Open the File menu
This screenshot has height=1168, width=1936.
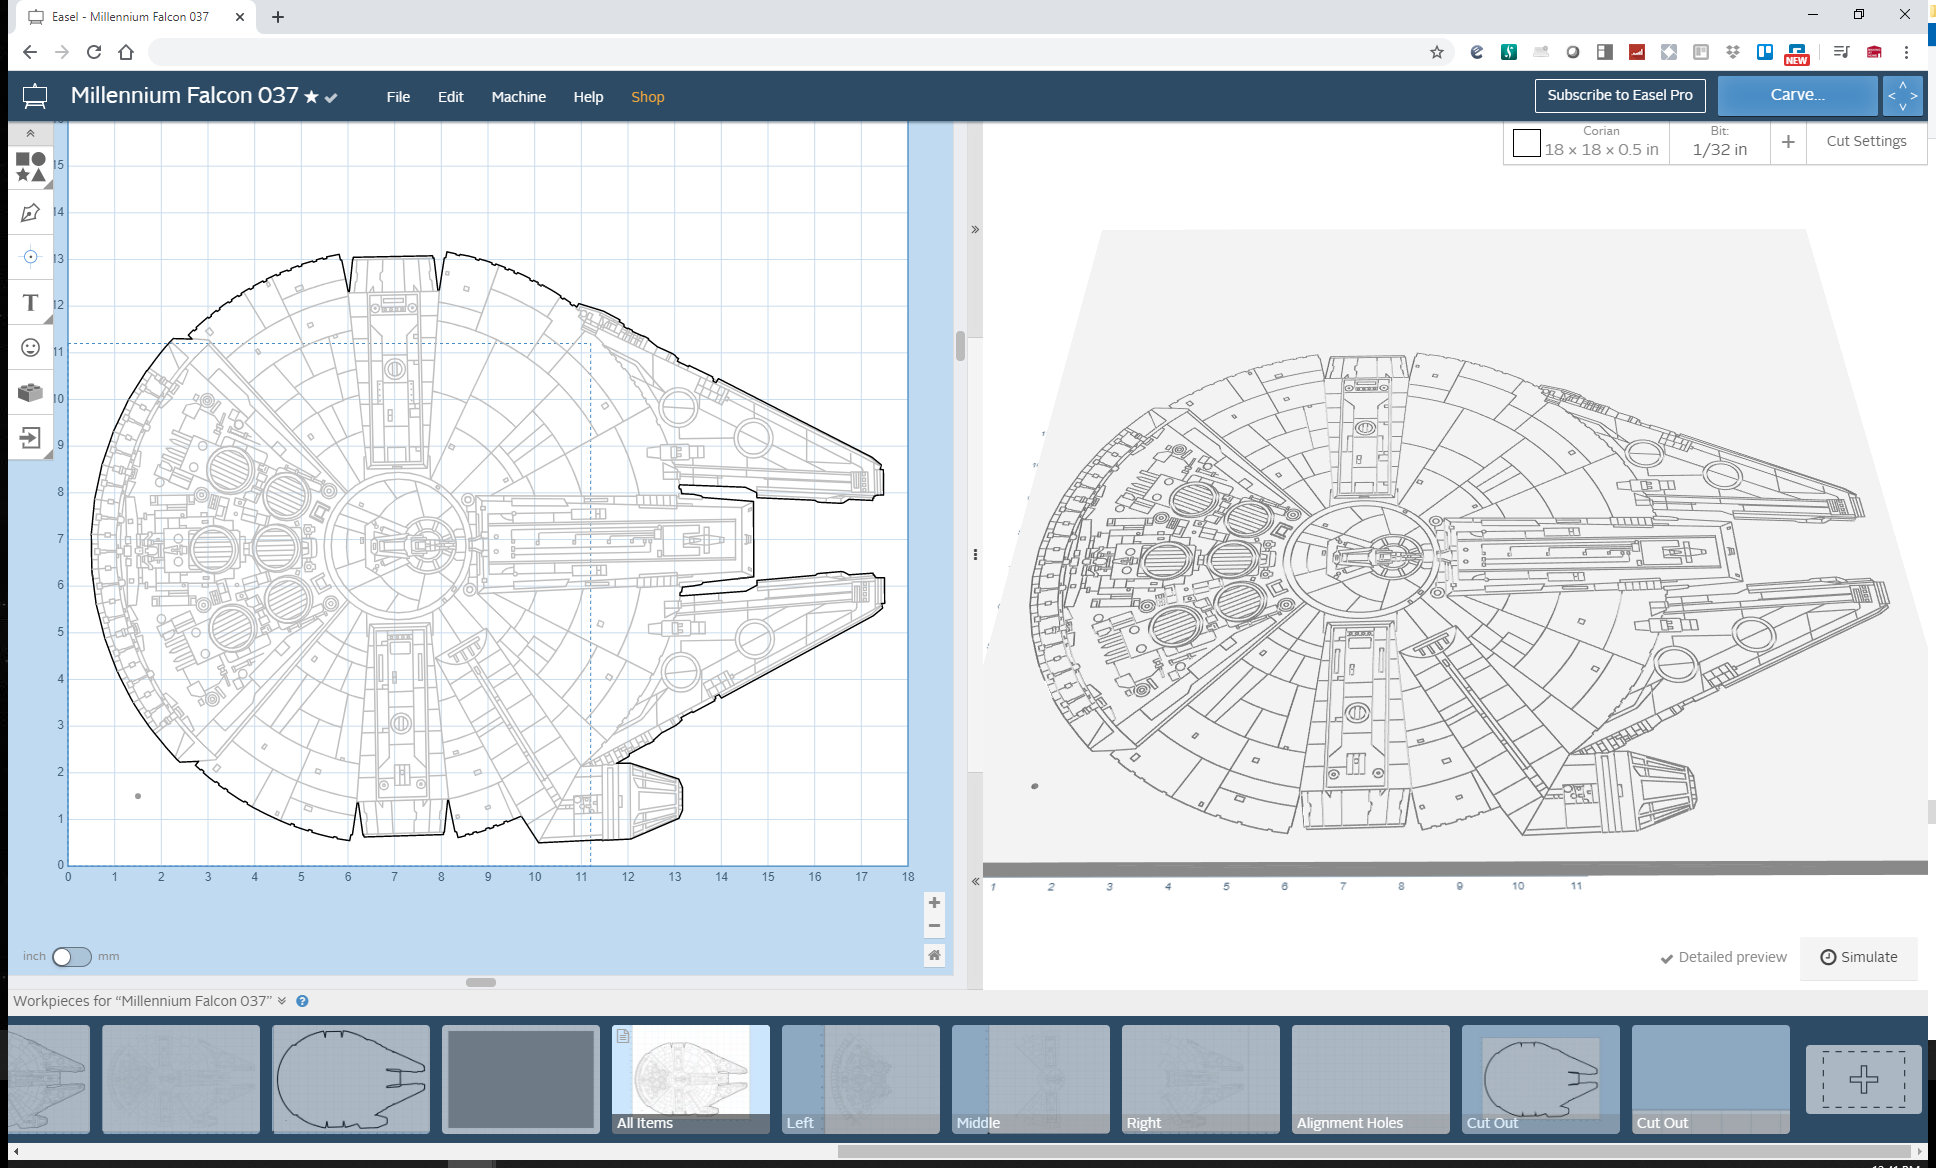398,97
